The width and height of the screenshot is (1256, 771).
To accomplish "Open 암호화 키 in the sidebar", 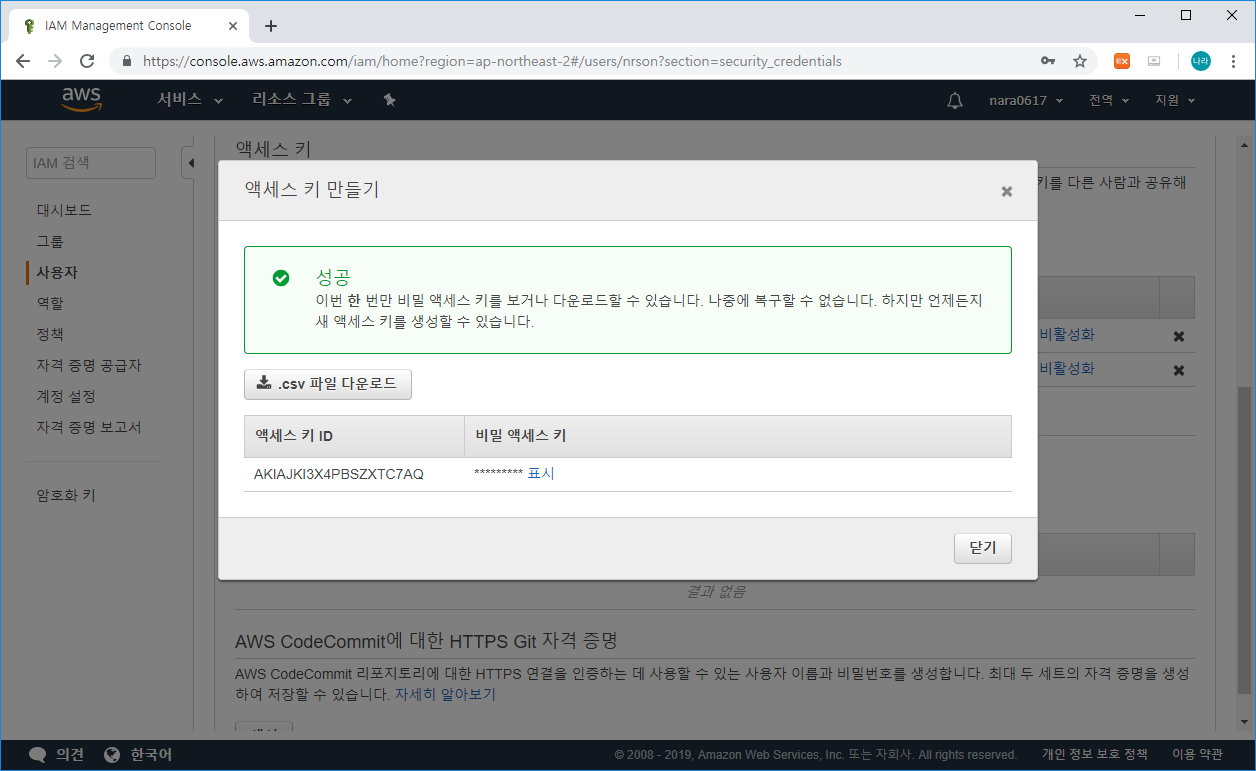I will [x=66, y=495].
